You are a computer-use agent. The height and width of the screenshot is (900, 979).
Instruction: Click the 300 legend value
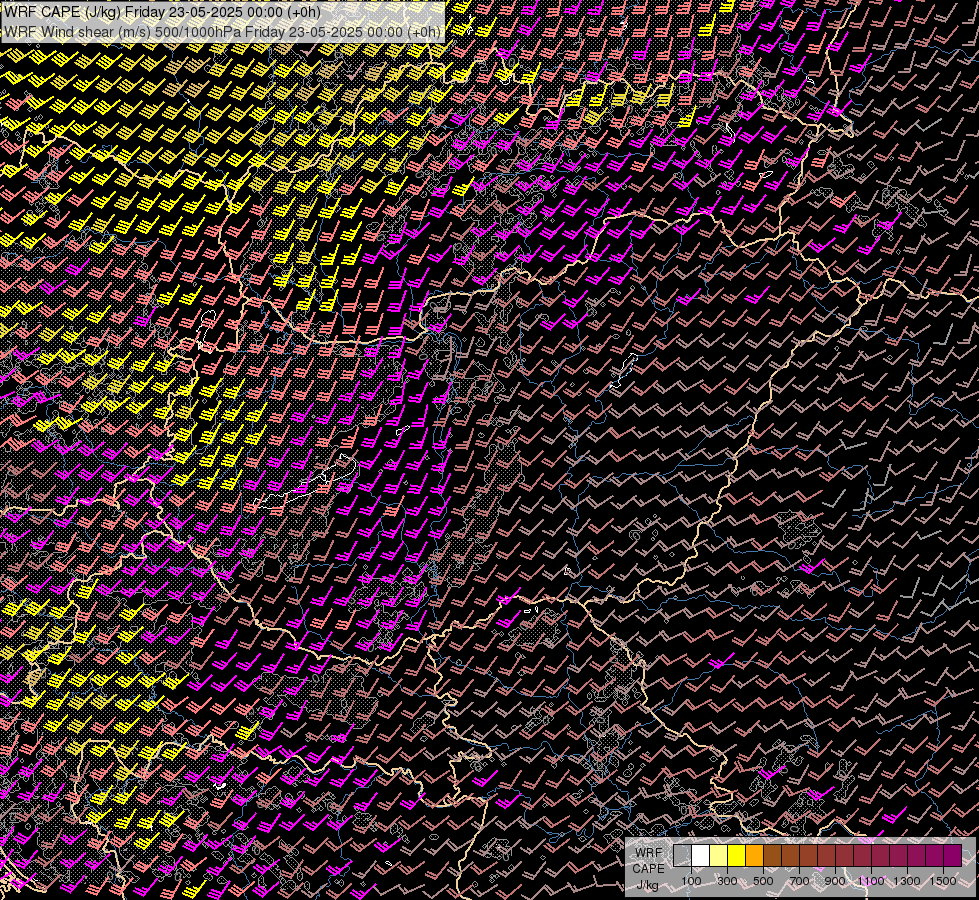pyautogui.click(x=727, y=881)
